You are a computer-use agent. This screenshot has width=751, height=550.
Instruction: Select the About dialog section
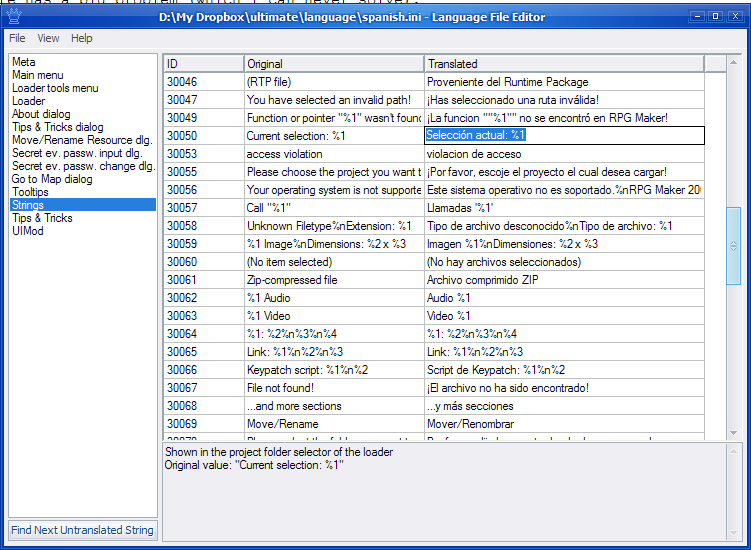41,114
